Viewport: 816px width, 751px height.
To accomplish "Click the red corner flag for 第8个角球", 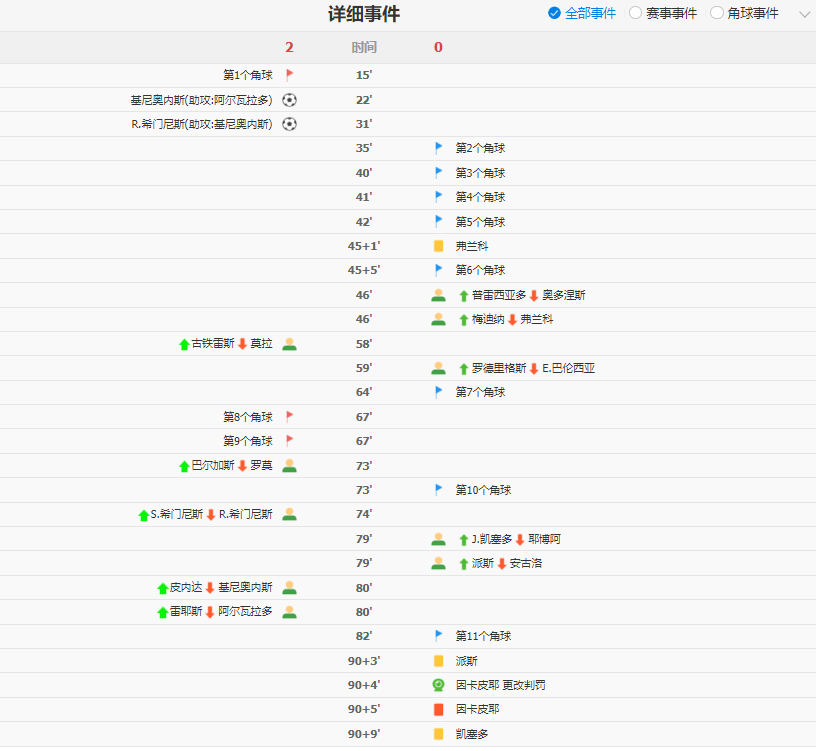I will click(x=289, y=416).
